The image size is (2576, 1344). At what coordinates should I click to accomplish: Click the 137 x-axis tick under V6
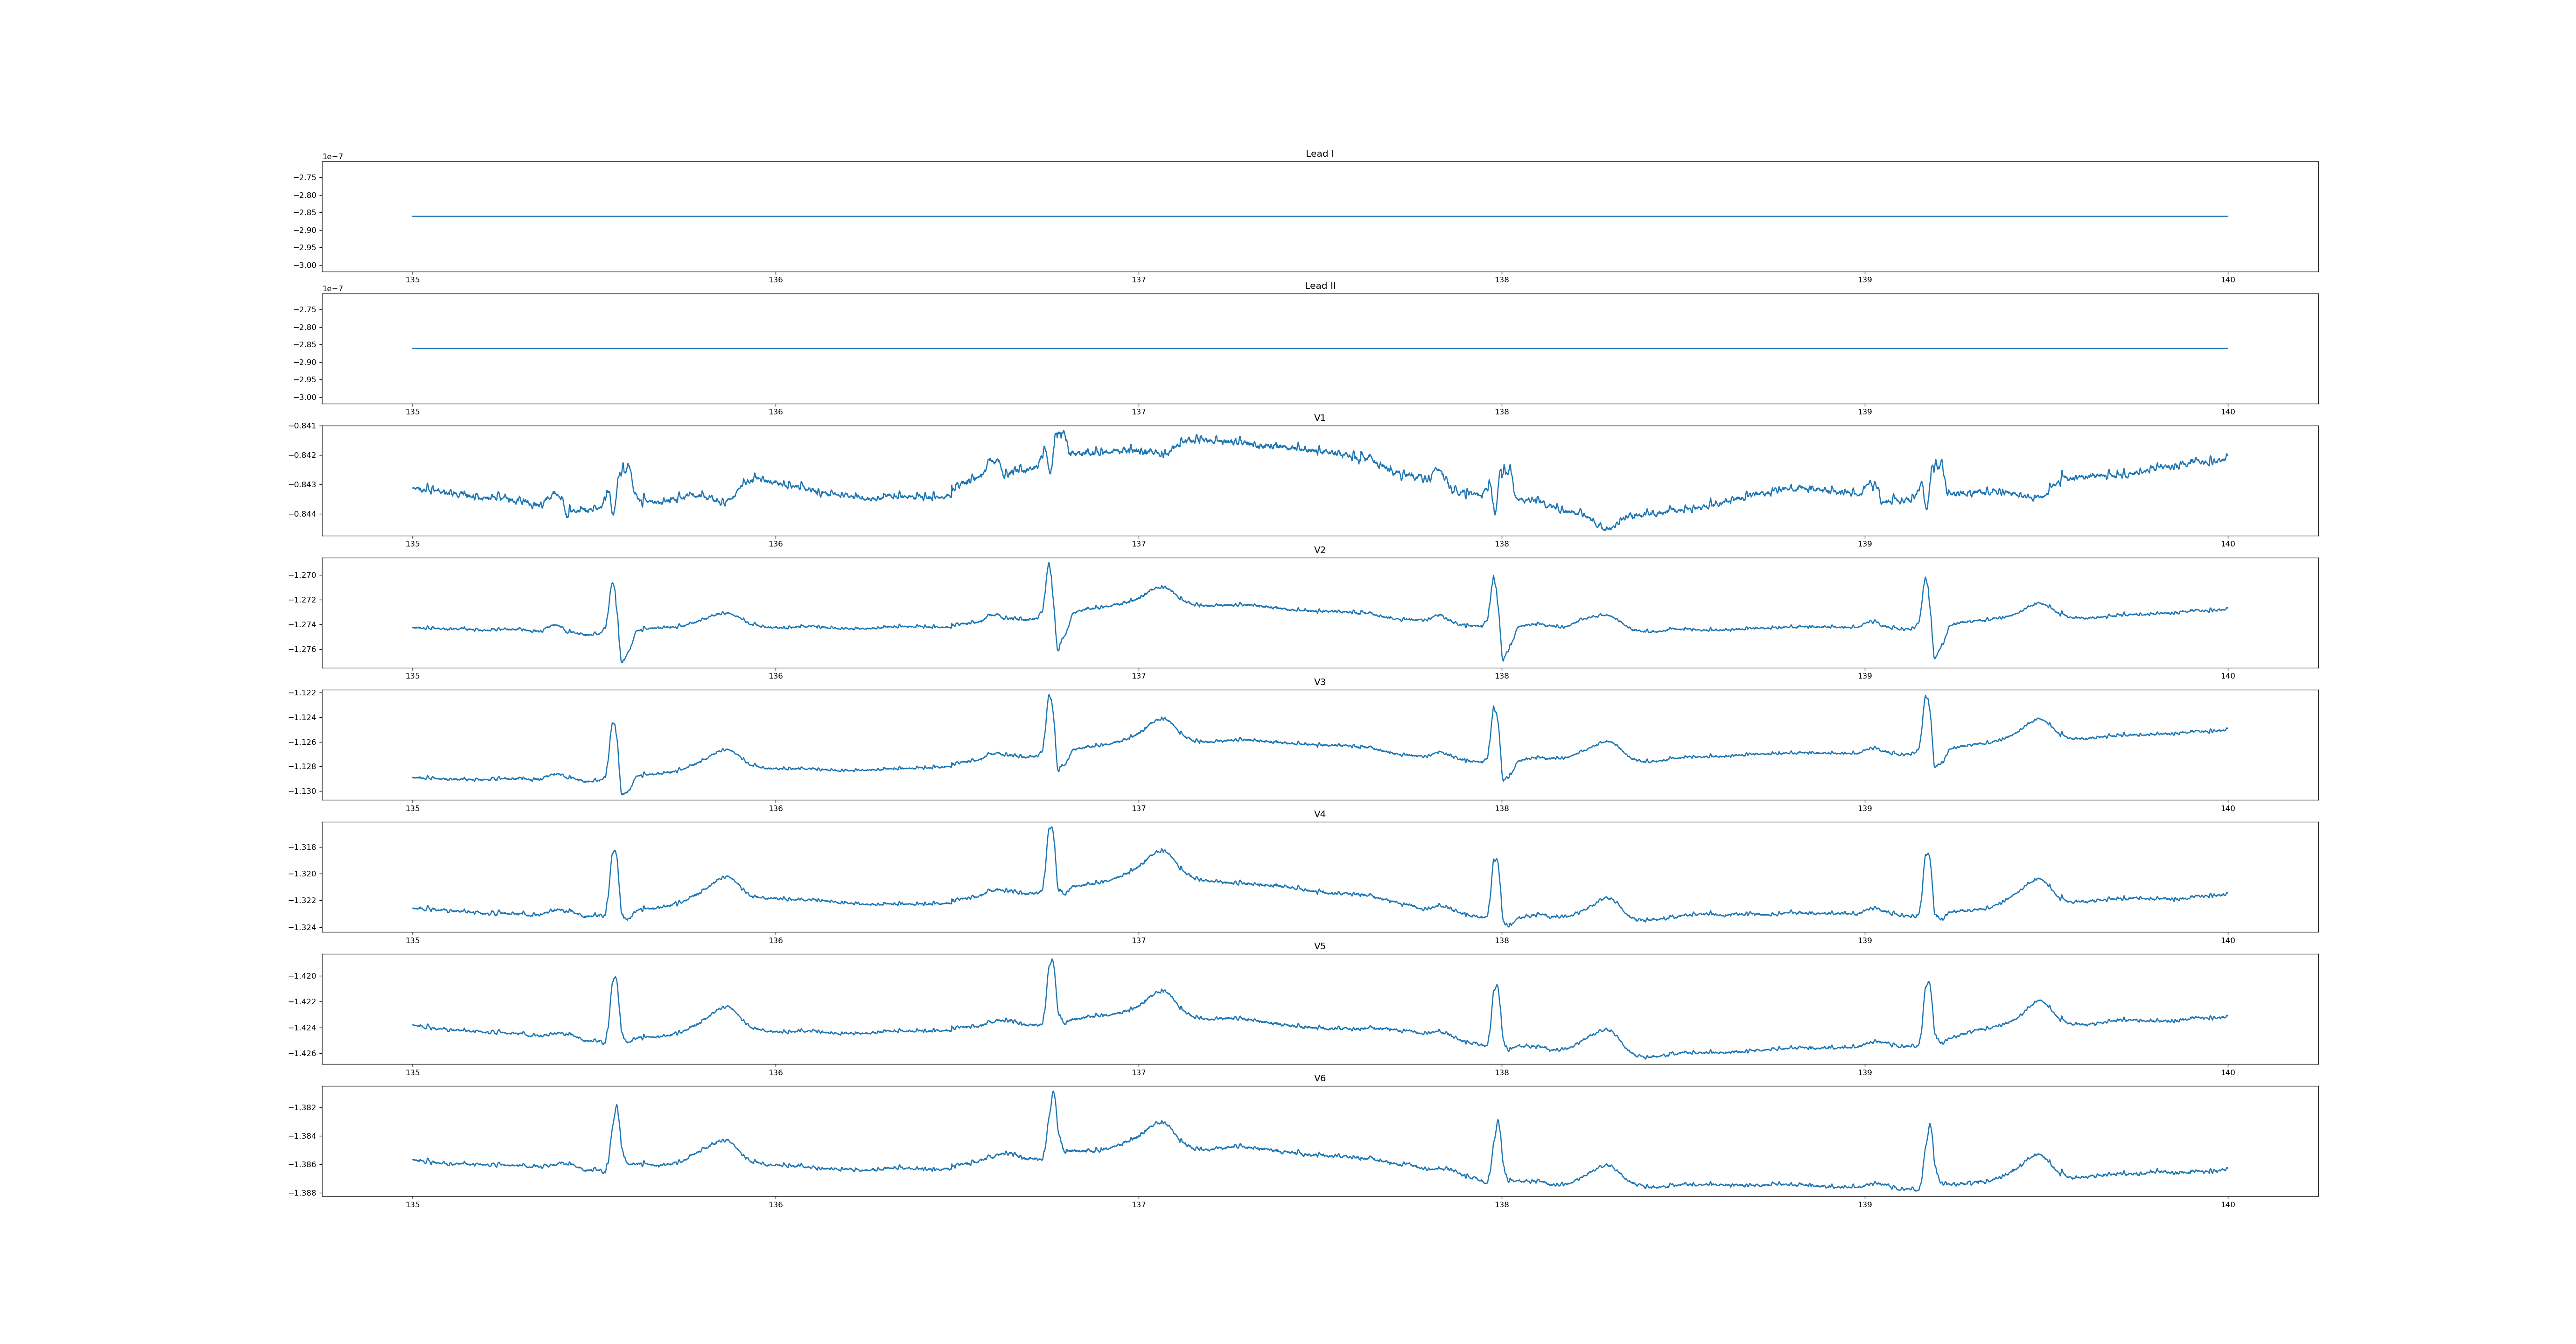tap(1138, 1205)
